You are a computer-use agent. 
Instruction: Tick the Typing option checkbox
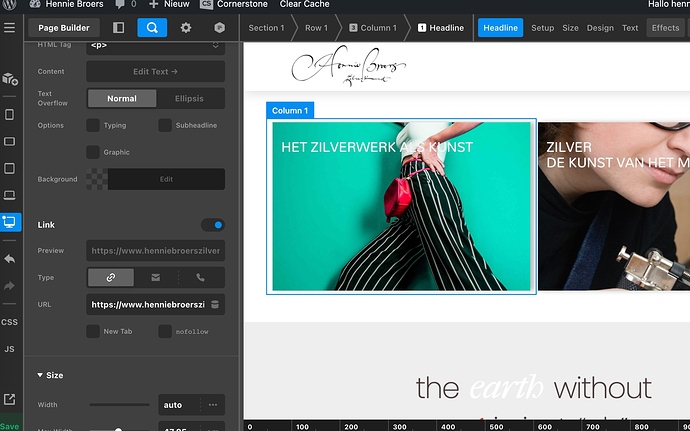(93, 125)
